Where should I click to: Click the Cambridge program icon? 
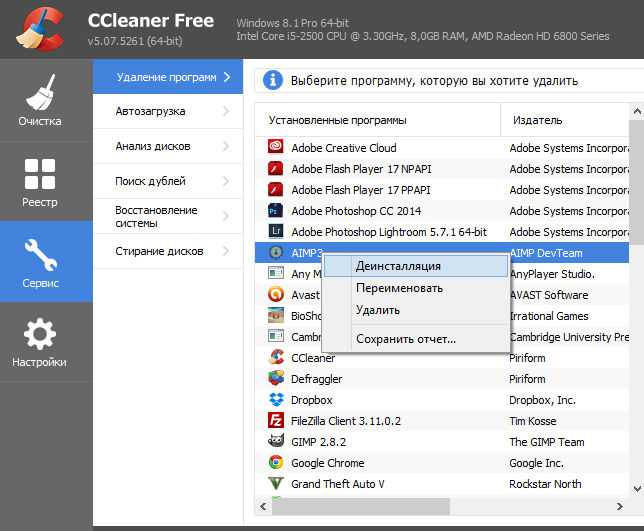point(276,336)
